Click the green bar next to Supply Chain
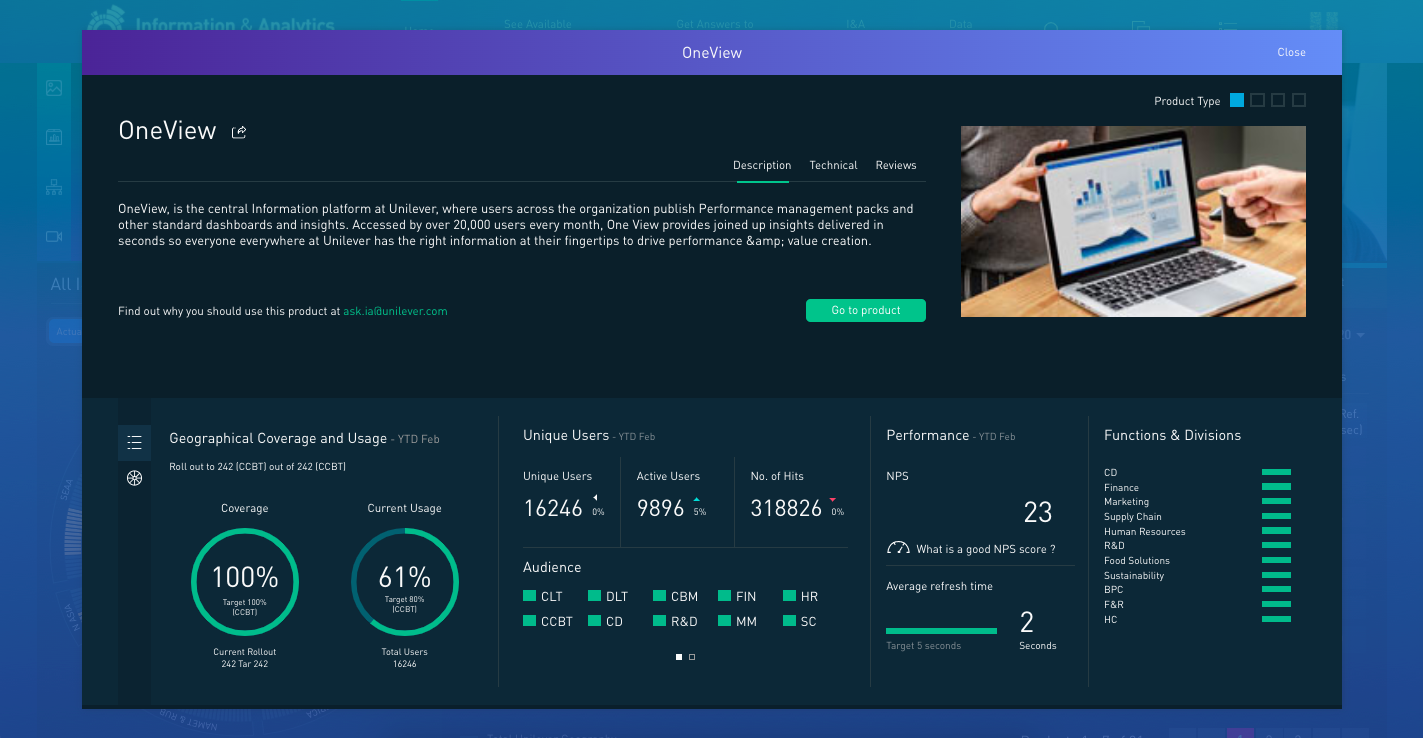The height and width of the screenshot is (738, 1423). click(x=1276, y=516)
